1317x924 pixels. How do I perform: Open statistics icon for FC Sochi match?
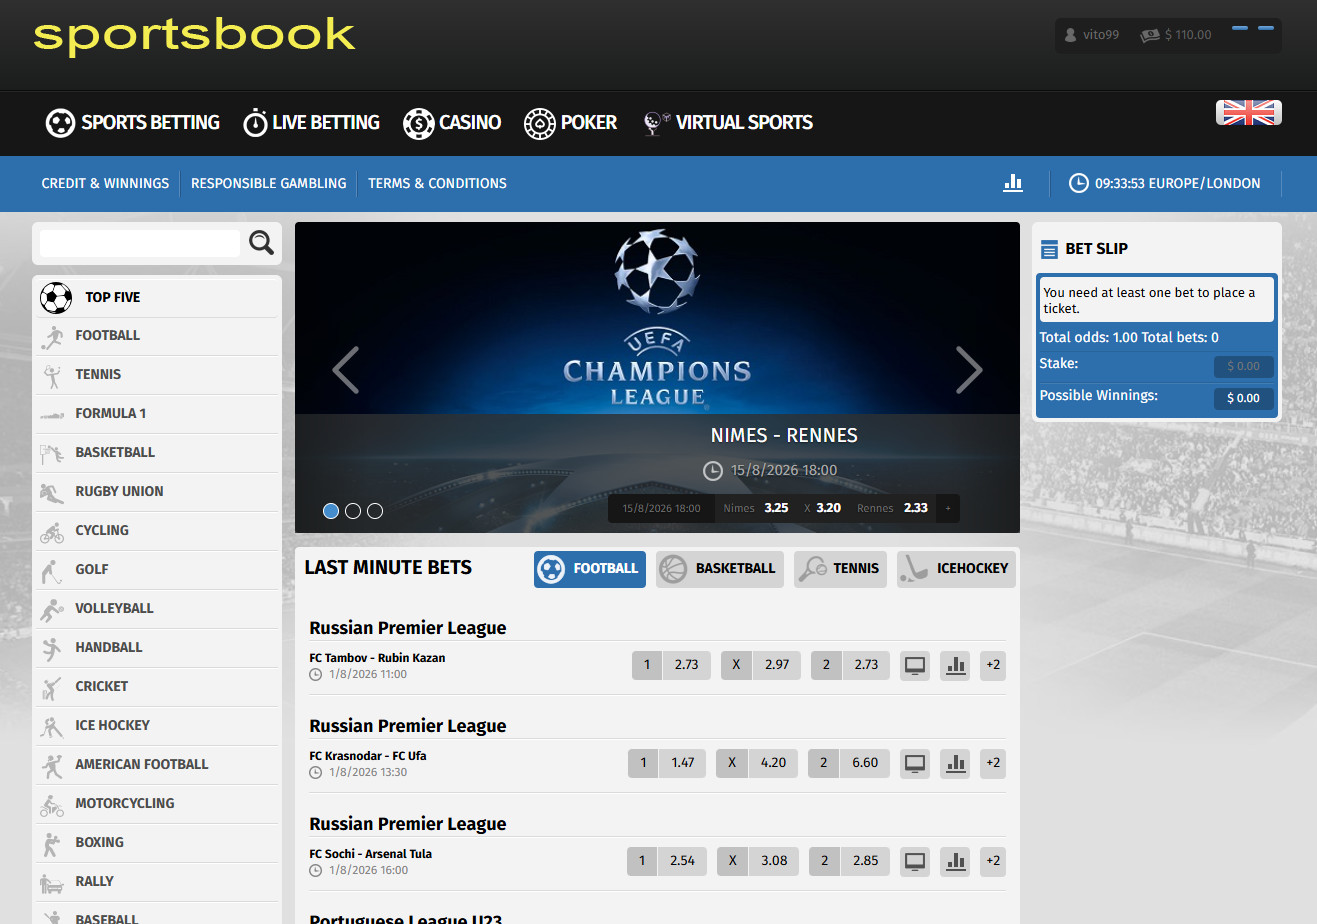pos(956,861)
